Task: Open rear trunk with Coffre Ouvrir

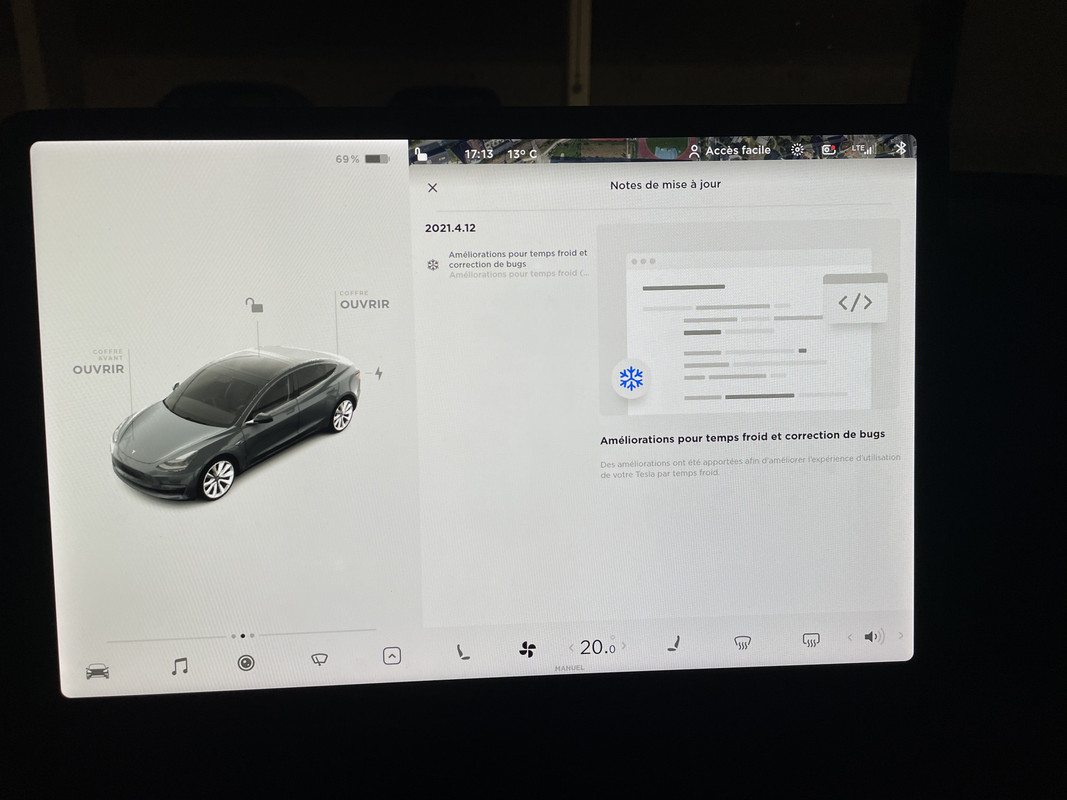Action: (364, 300)
